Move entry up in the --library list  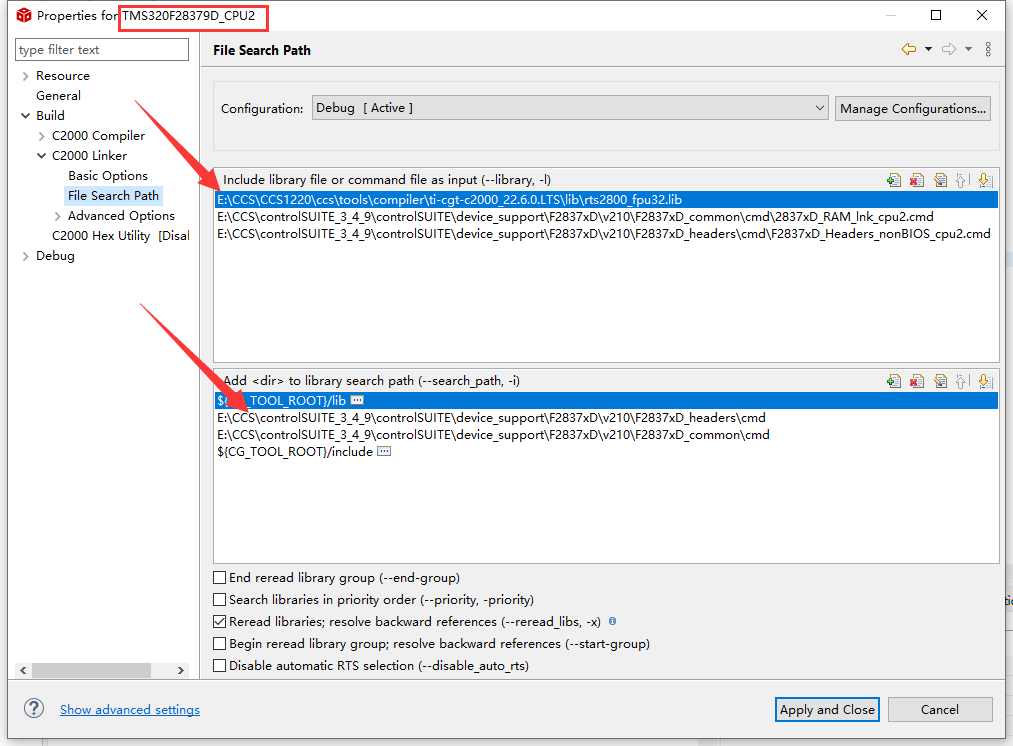962,180
